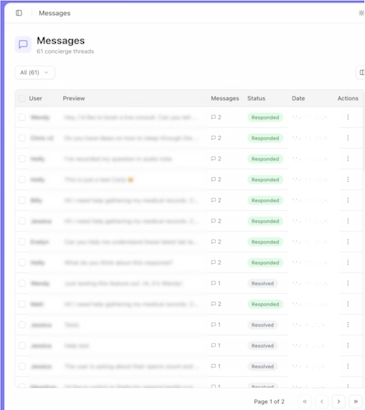Go to the next page of threads

click(x=339, y=401)
